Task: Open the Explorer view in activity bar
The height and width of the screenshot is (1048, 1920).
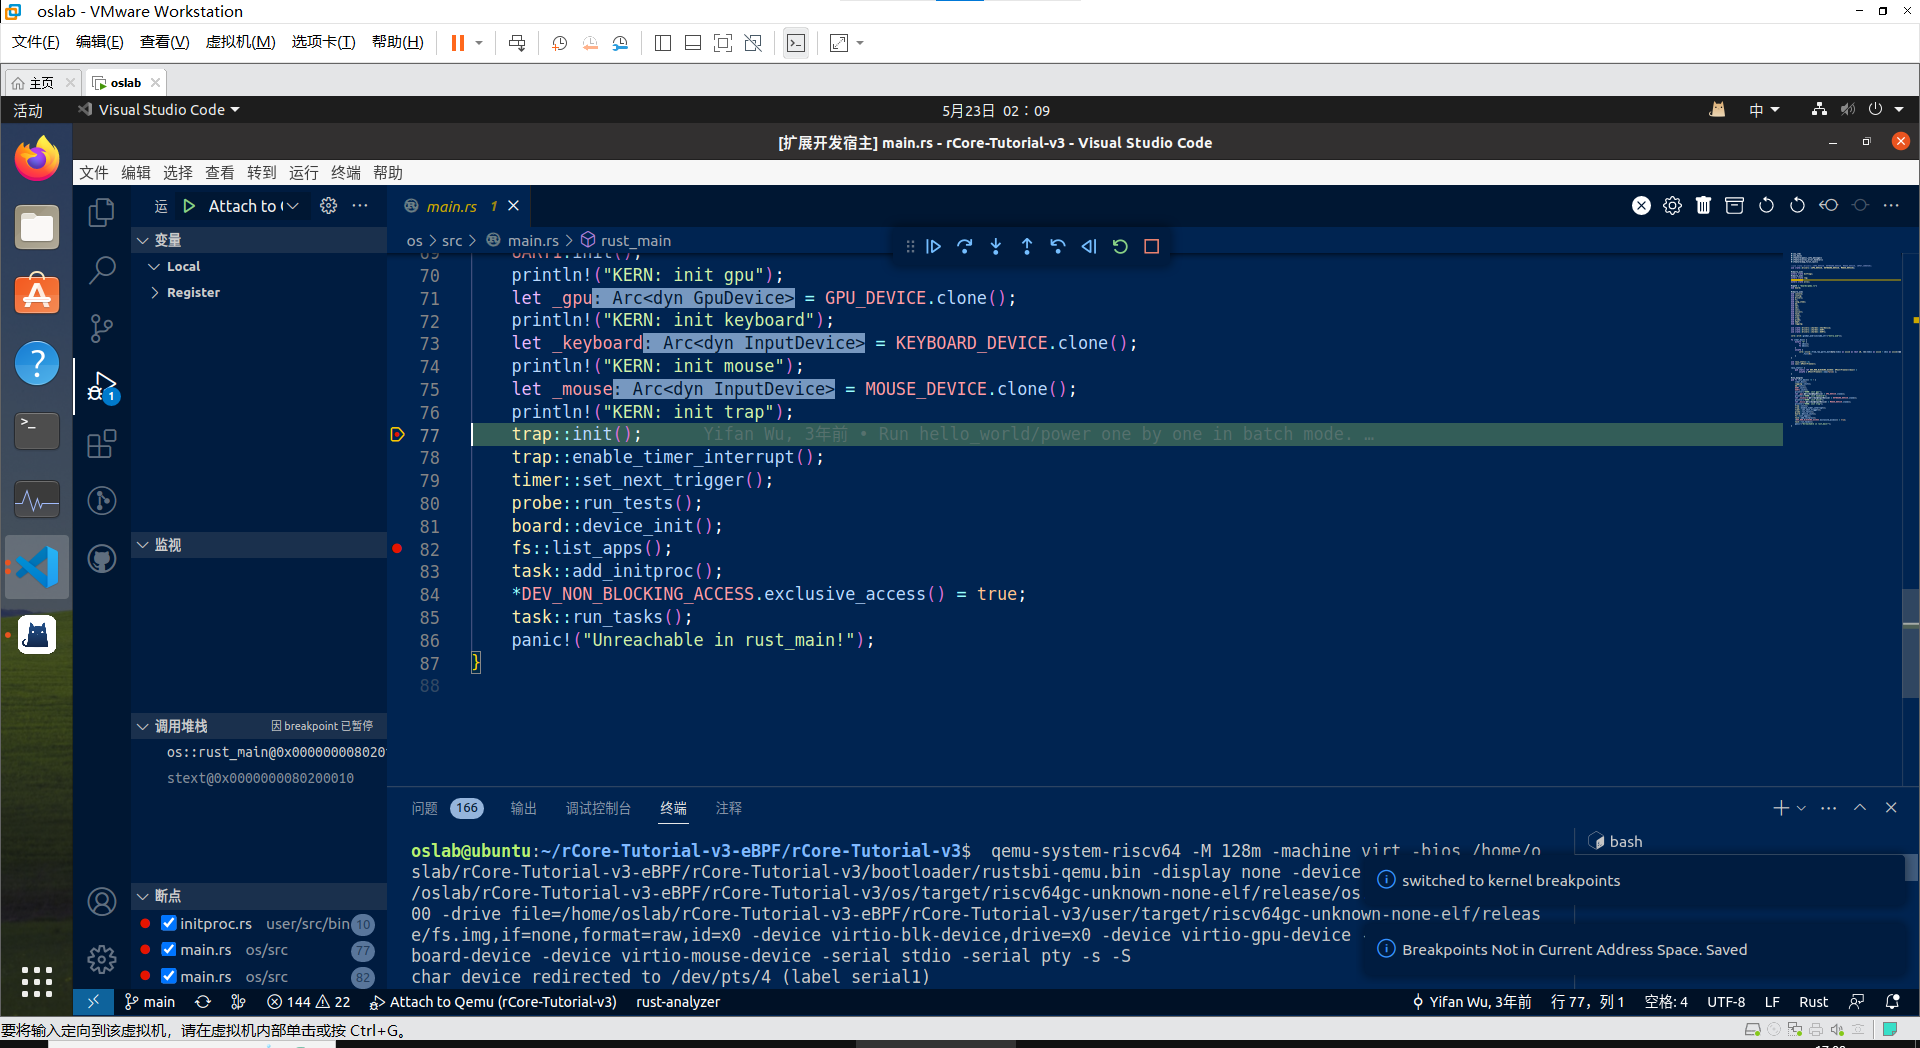Action: point(102,211)
